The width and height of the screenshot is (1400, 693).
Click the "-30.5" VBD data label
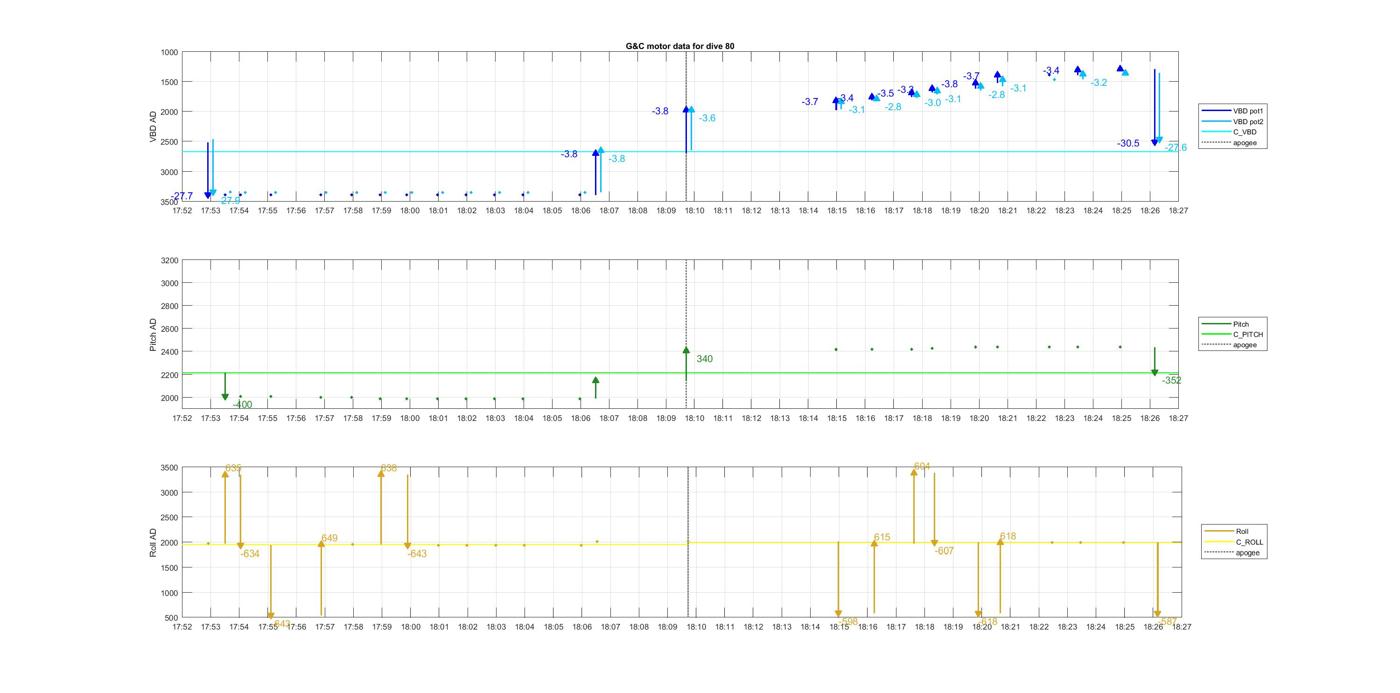(1128, 144)
